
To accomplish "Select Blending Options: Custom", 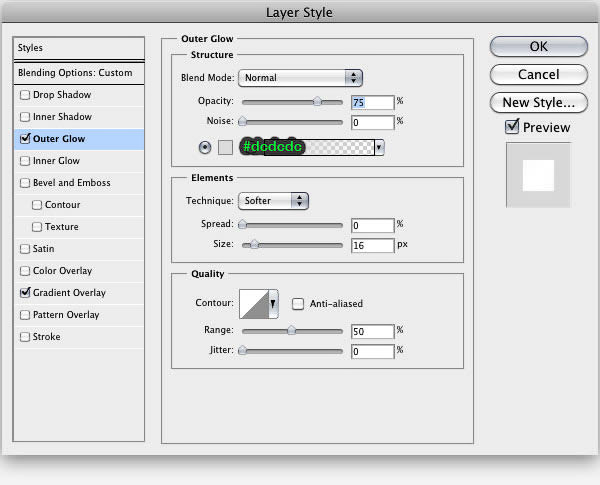I will [x=79, y=73].
